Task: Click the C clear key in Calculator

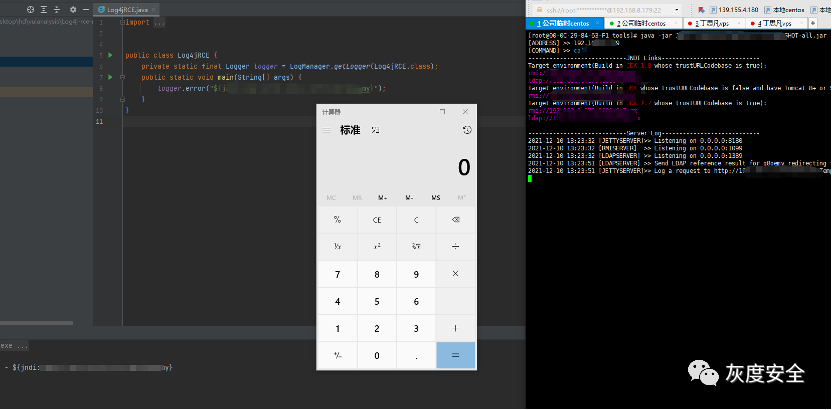Action: click(x=416, y=220)
